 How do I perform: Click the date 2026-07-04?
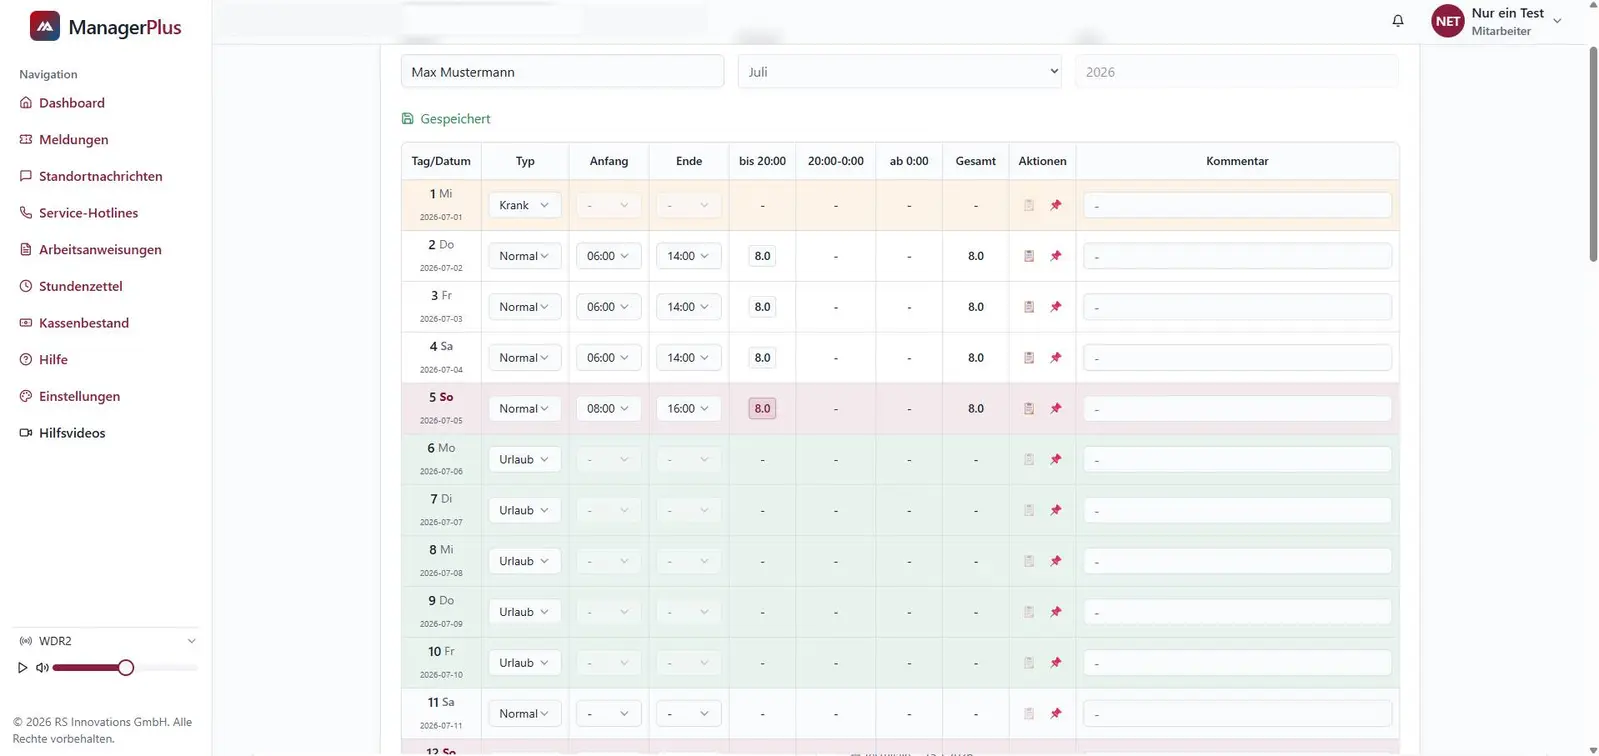point(441,370)
